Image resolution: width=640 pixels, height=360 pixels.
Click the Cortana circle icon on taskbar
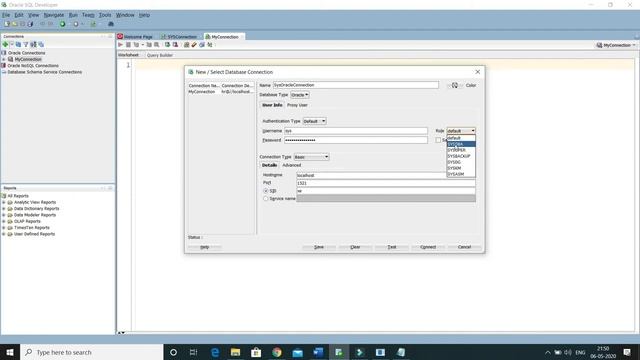pos(173,352)
